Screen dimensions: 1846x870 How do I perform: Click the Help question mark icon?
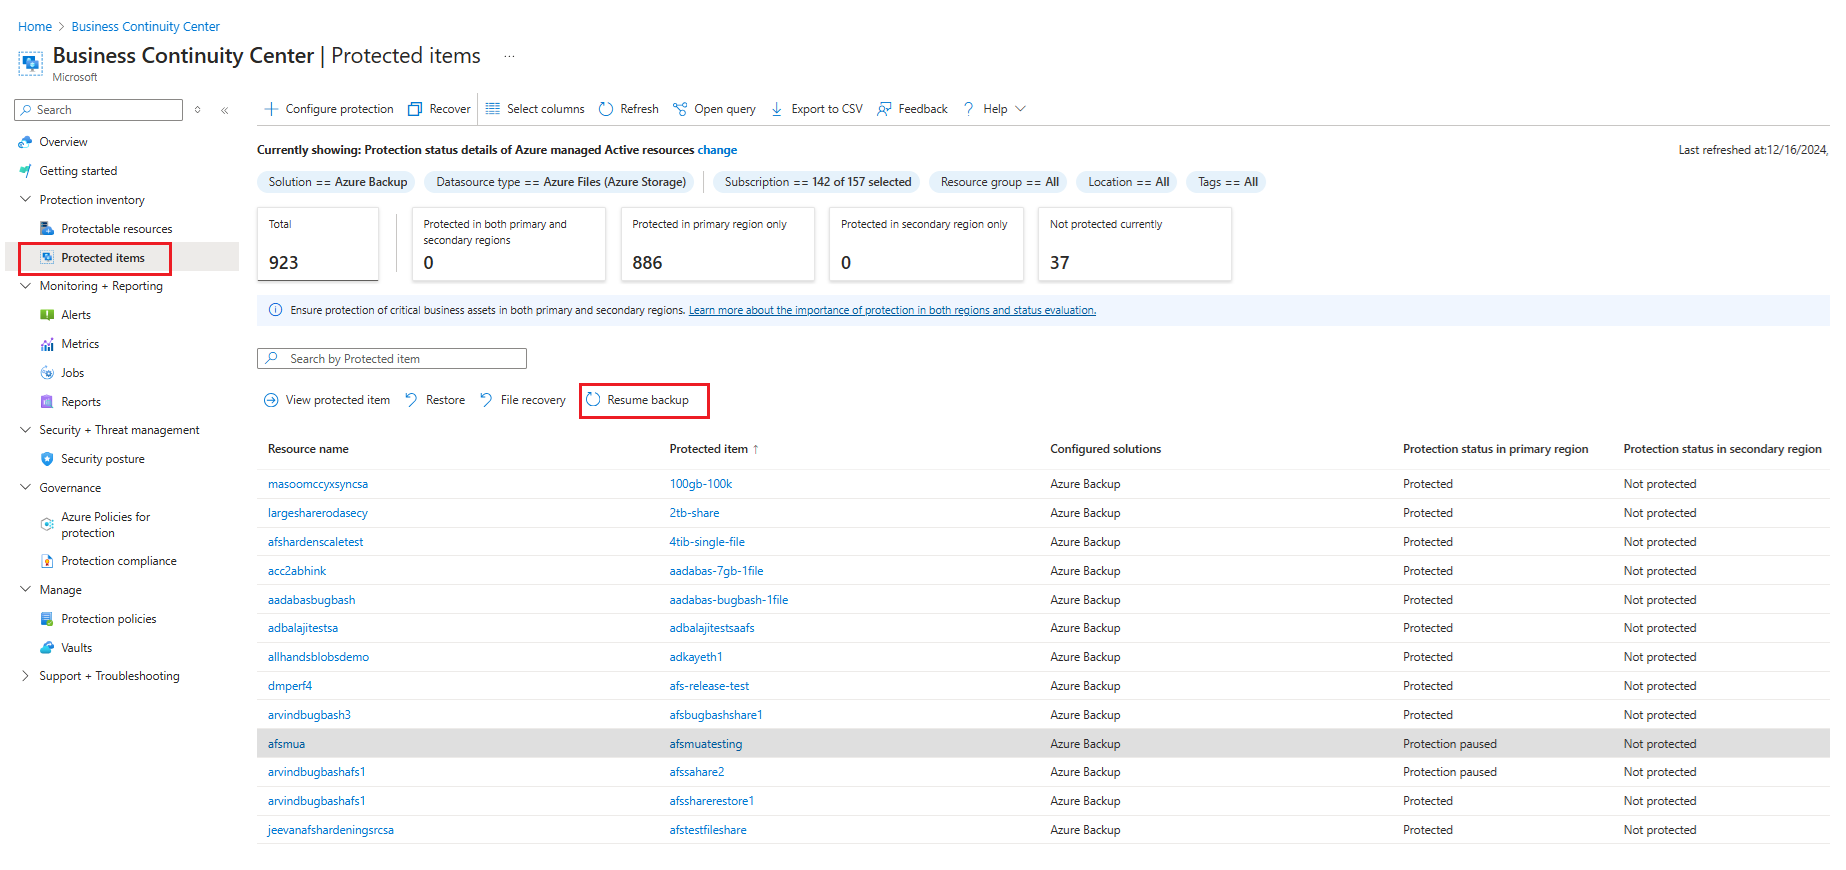968,109
